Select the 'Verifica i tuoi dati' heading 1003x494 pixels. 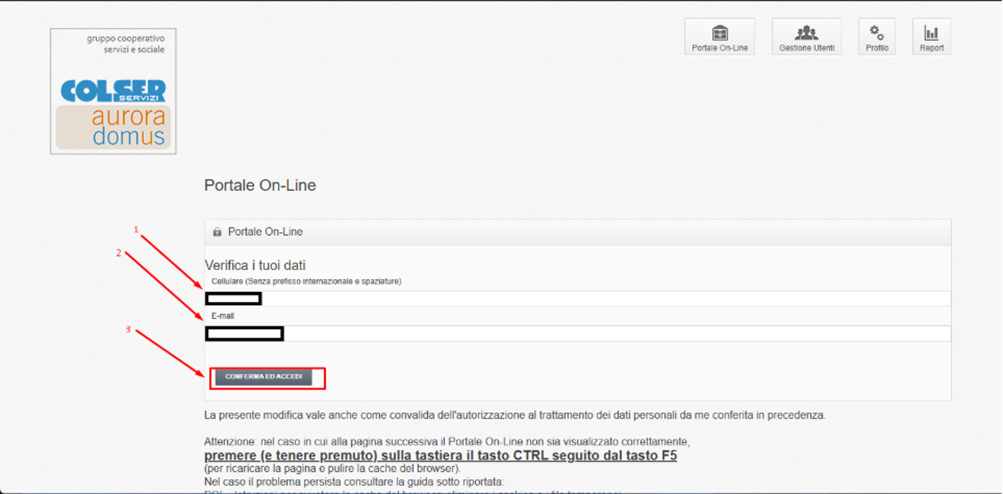(x=255, y=265)
